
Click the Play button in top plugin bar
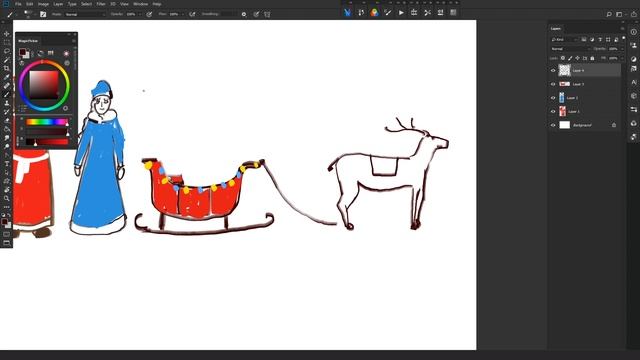click(401, 13)
